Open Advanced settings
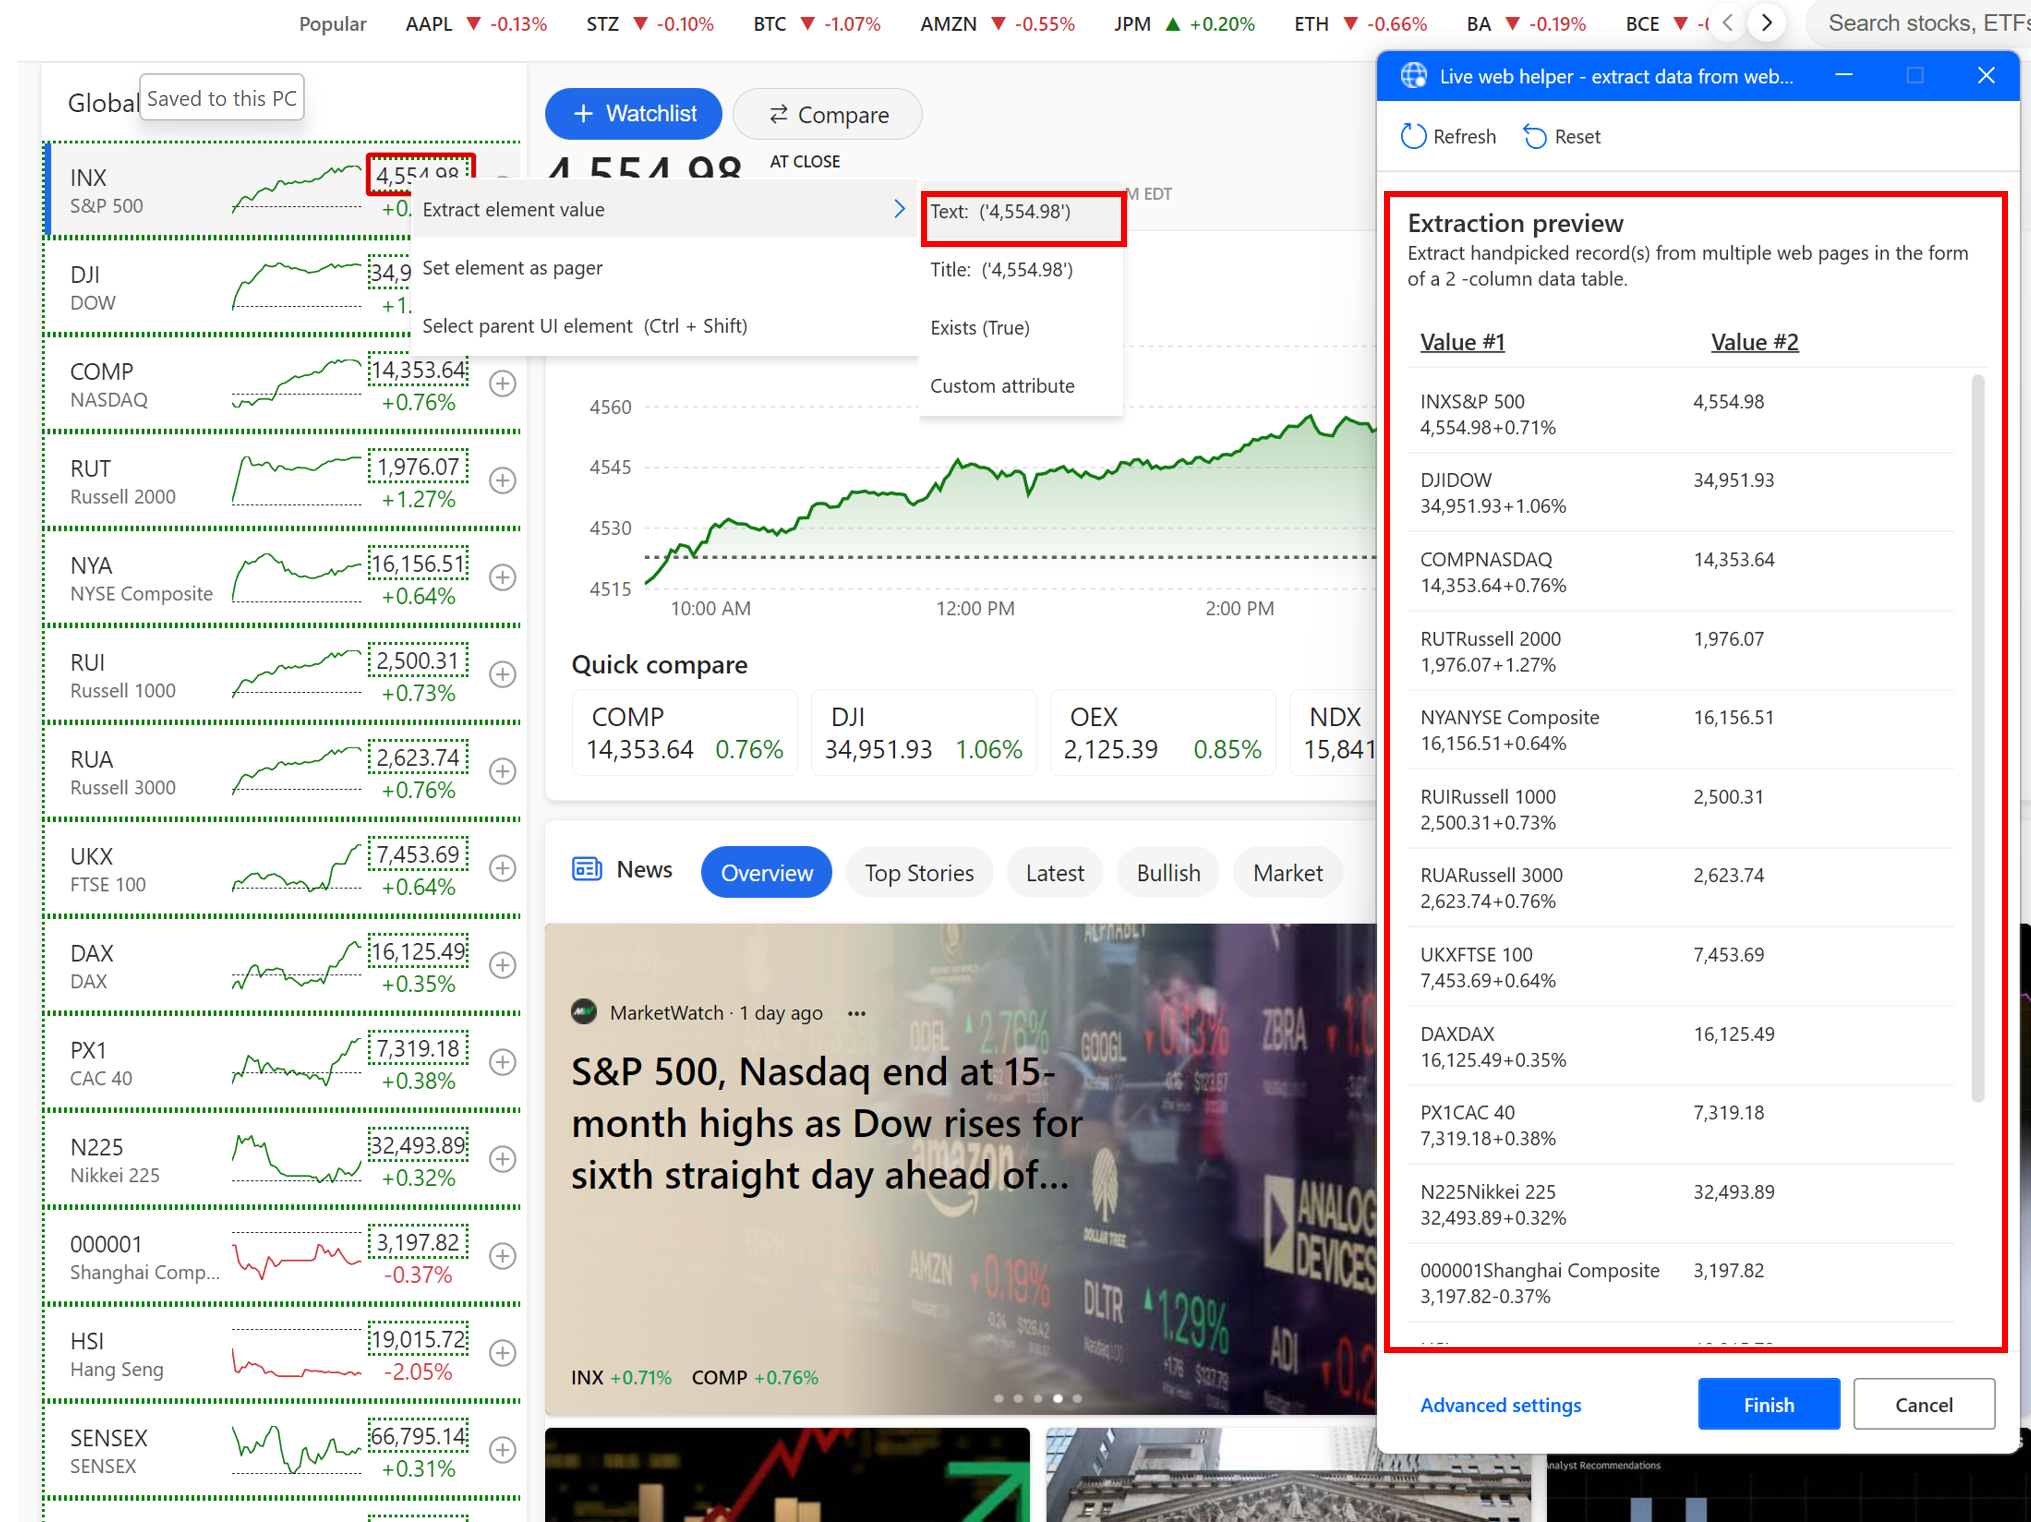 pos(1500,1404)
